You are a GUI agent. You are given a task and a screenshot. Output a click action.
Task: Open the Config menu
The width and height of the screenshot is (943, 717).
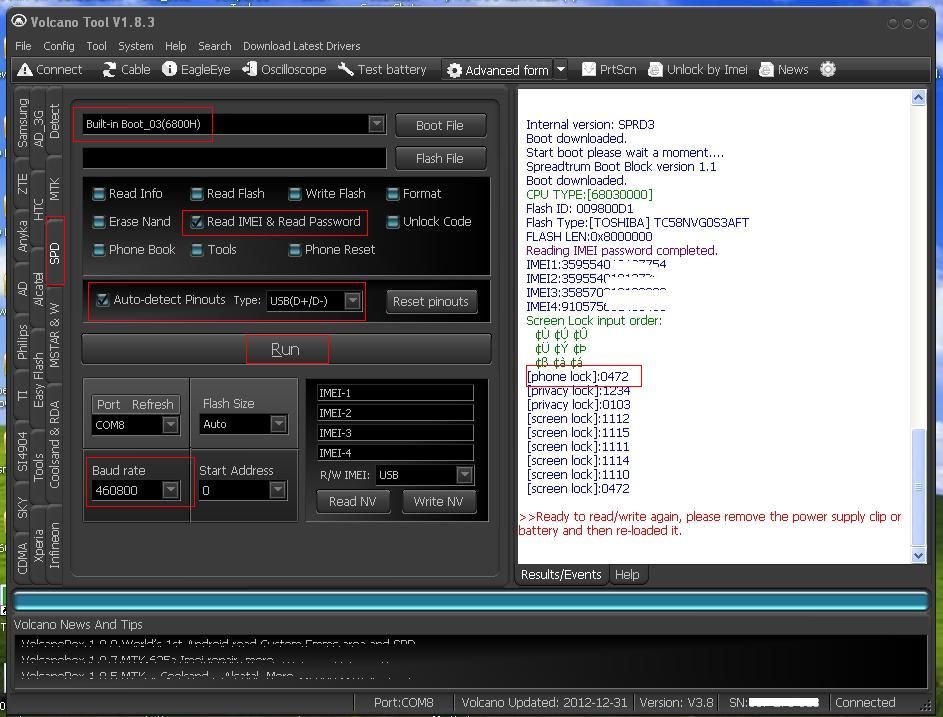59,46
